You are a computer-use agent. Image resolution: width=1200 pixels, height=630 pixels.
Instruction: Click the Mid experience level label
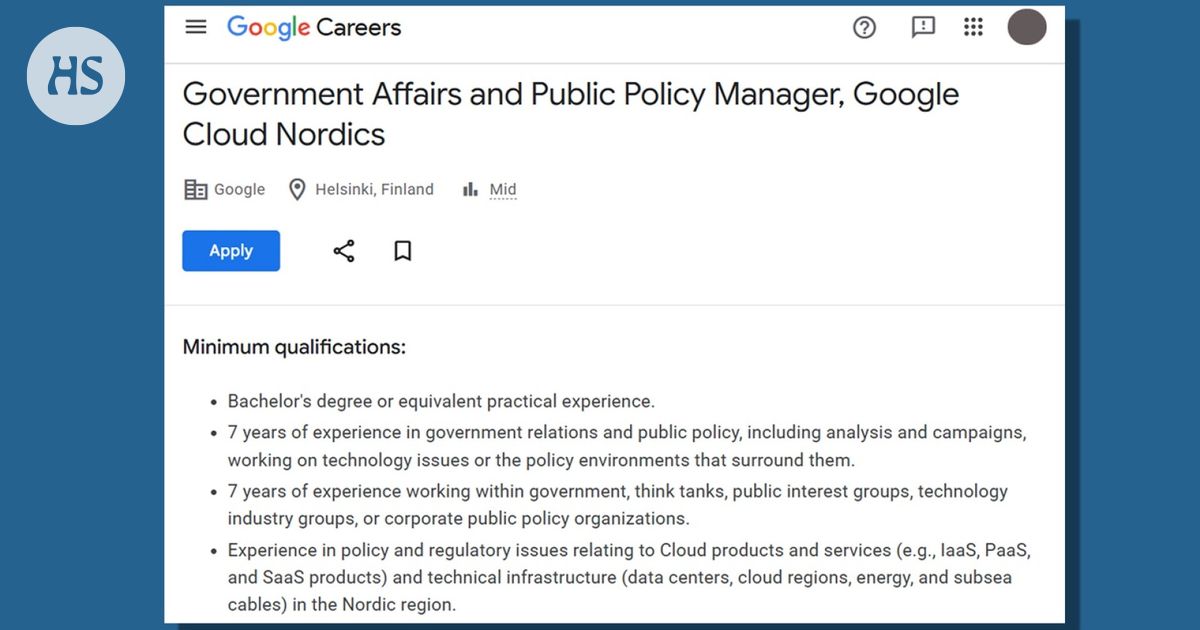tap(503, 190)
